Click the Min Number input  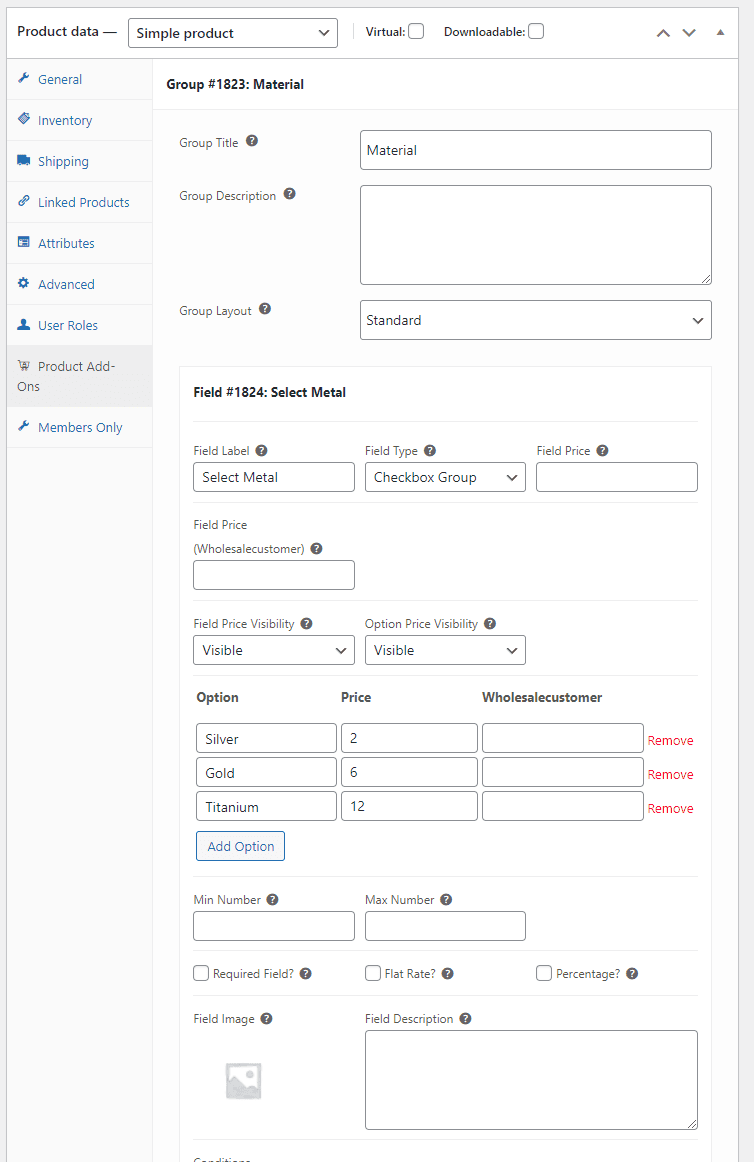[x=274, y=926]
